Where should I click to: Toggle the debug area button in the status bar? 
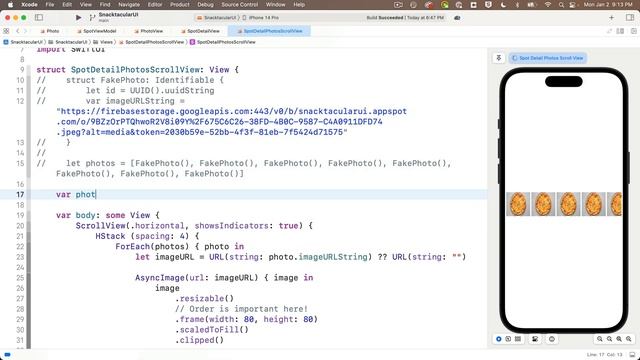632,355
